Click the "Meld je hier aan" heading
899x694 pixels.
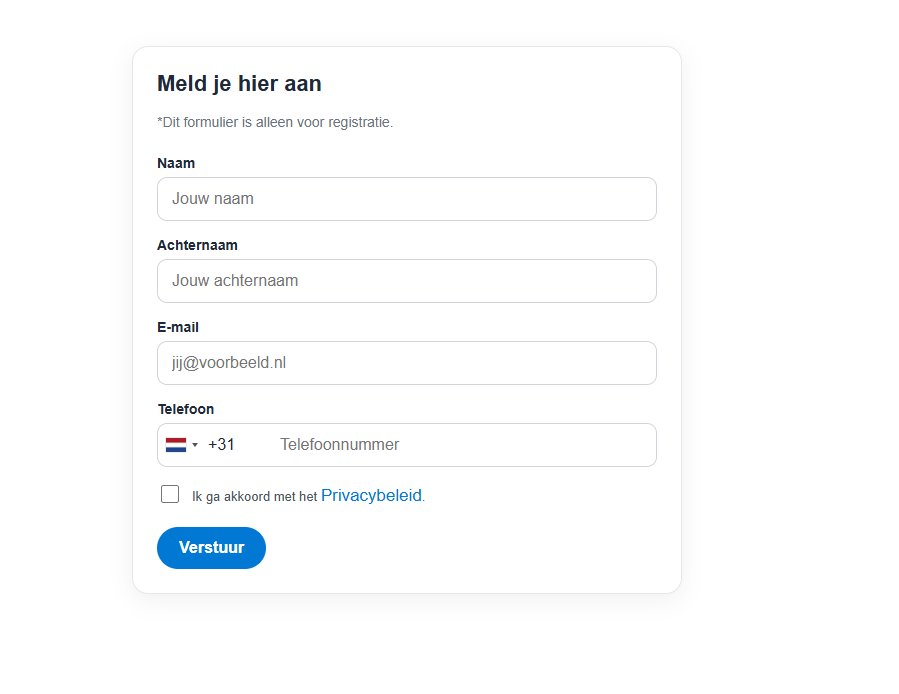click(x=239, y=84)
